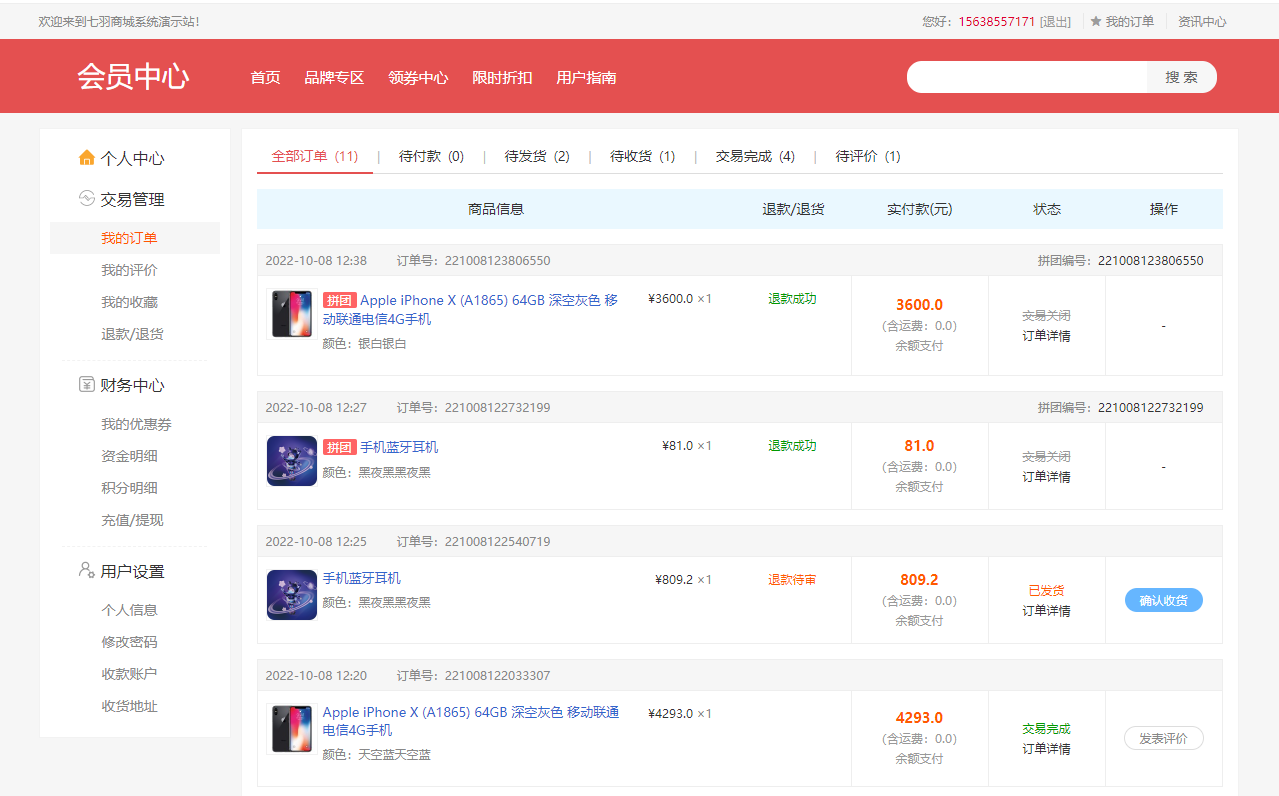This screenshot has height=796, width=1279.
Task: Switch to the 待发货 (2) tab
Action: [x=537, y=156]
